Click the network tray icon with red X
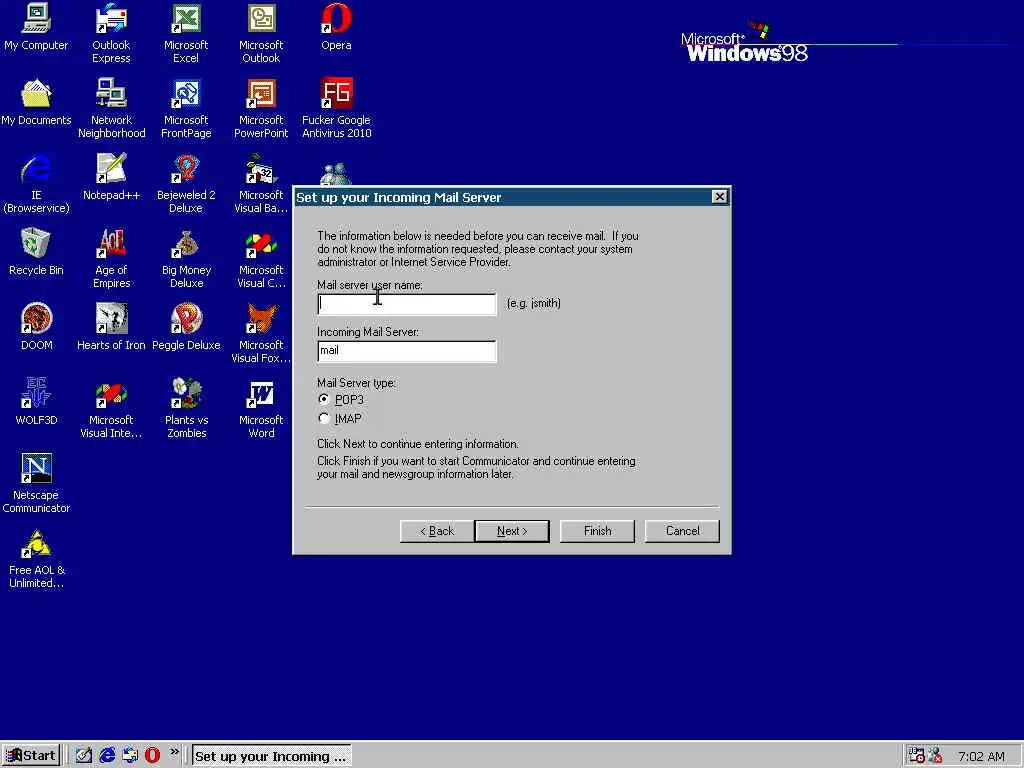1024x768 pixels. pos(935,756)
